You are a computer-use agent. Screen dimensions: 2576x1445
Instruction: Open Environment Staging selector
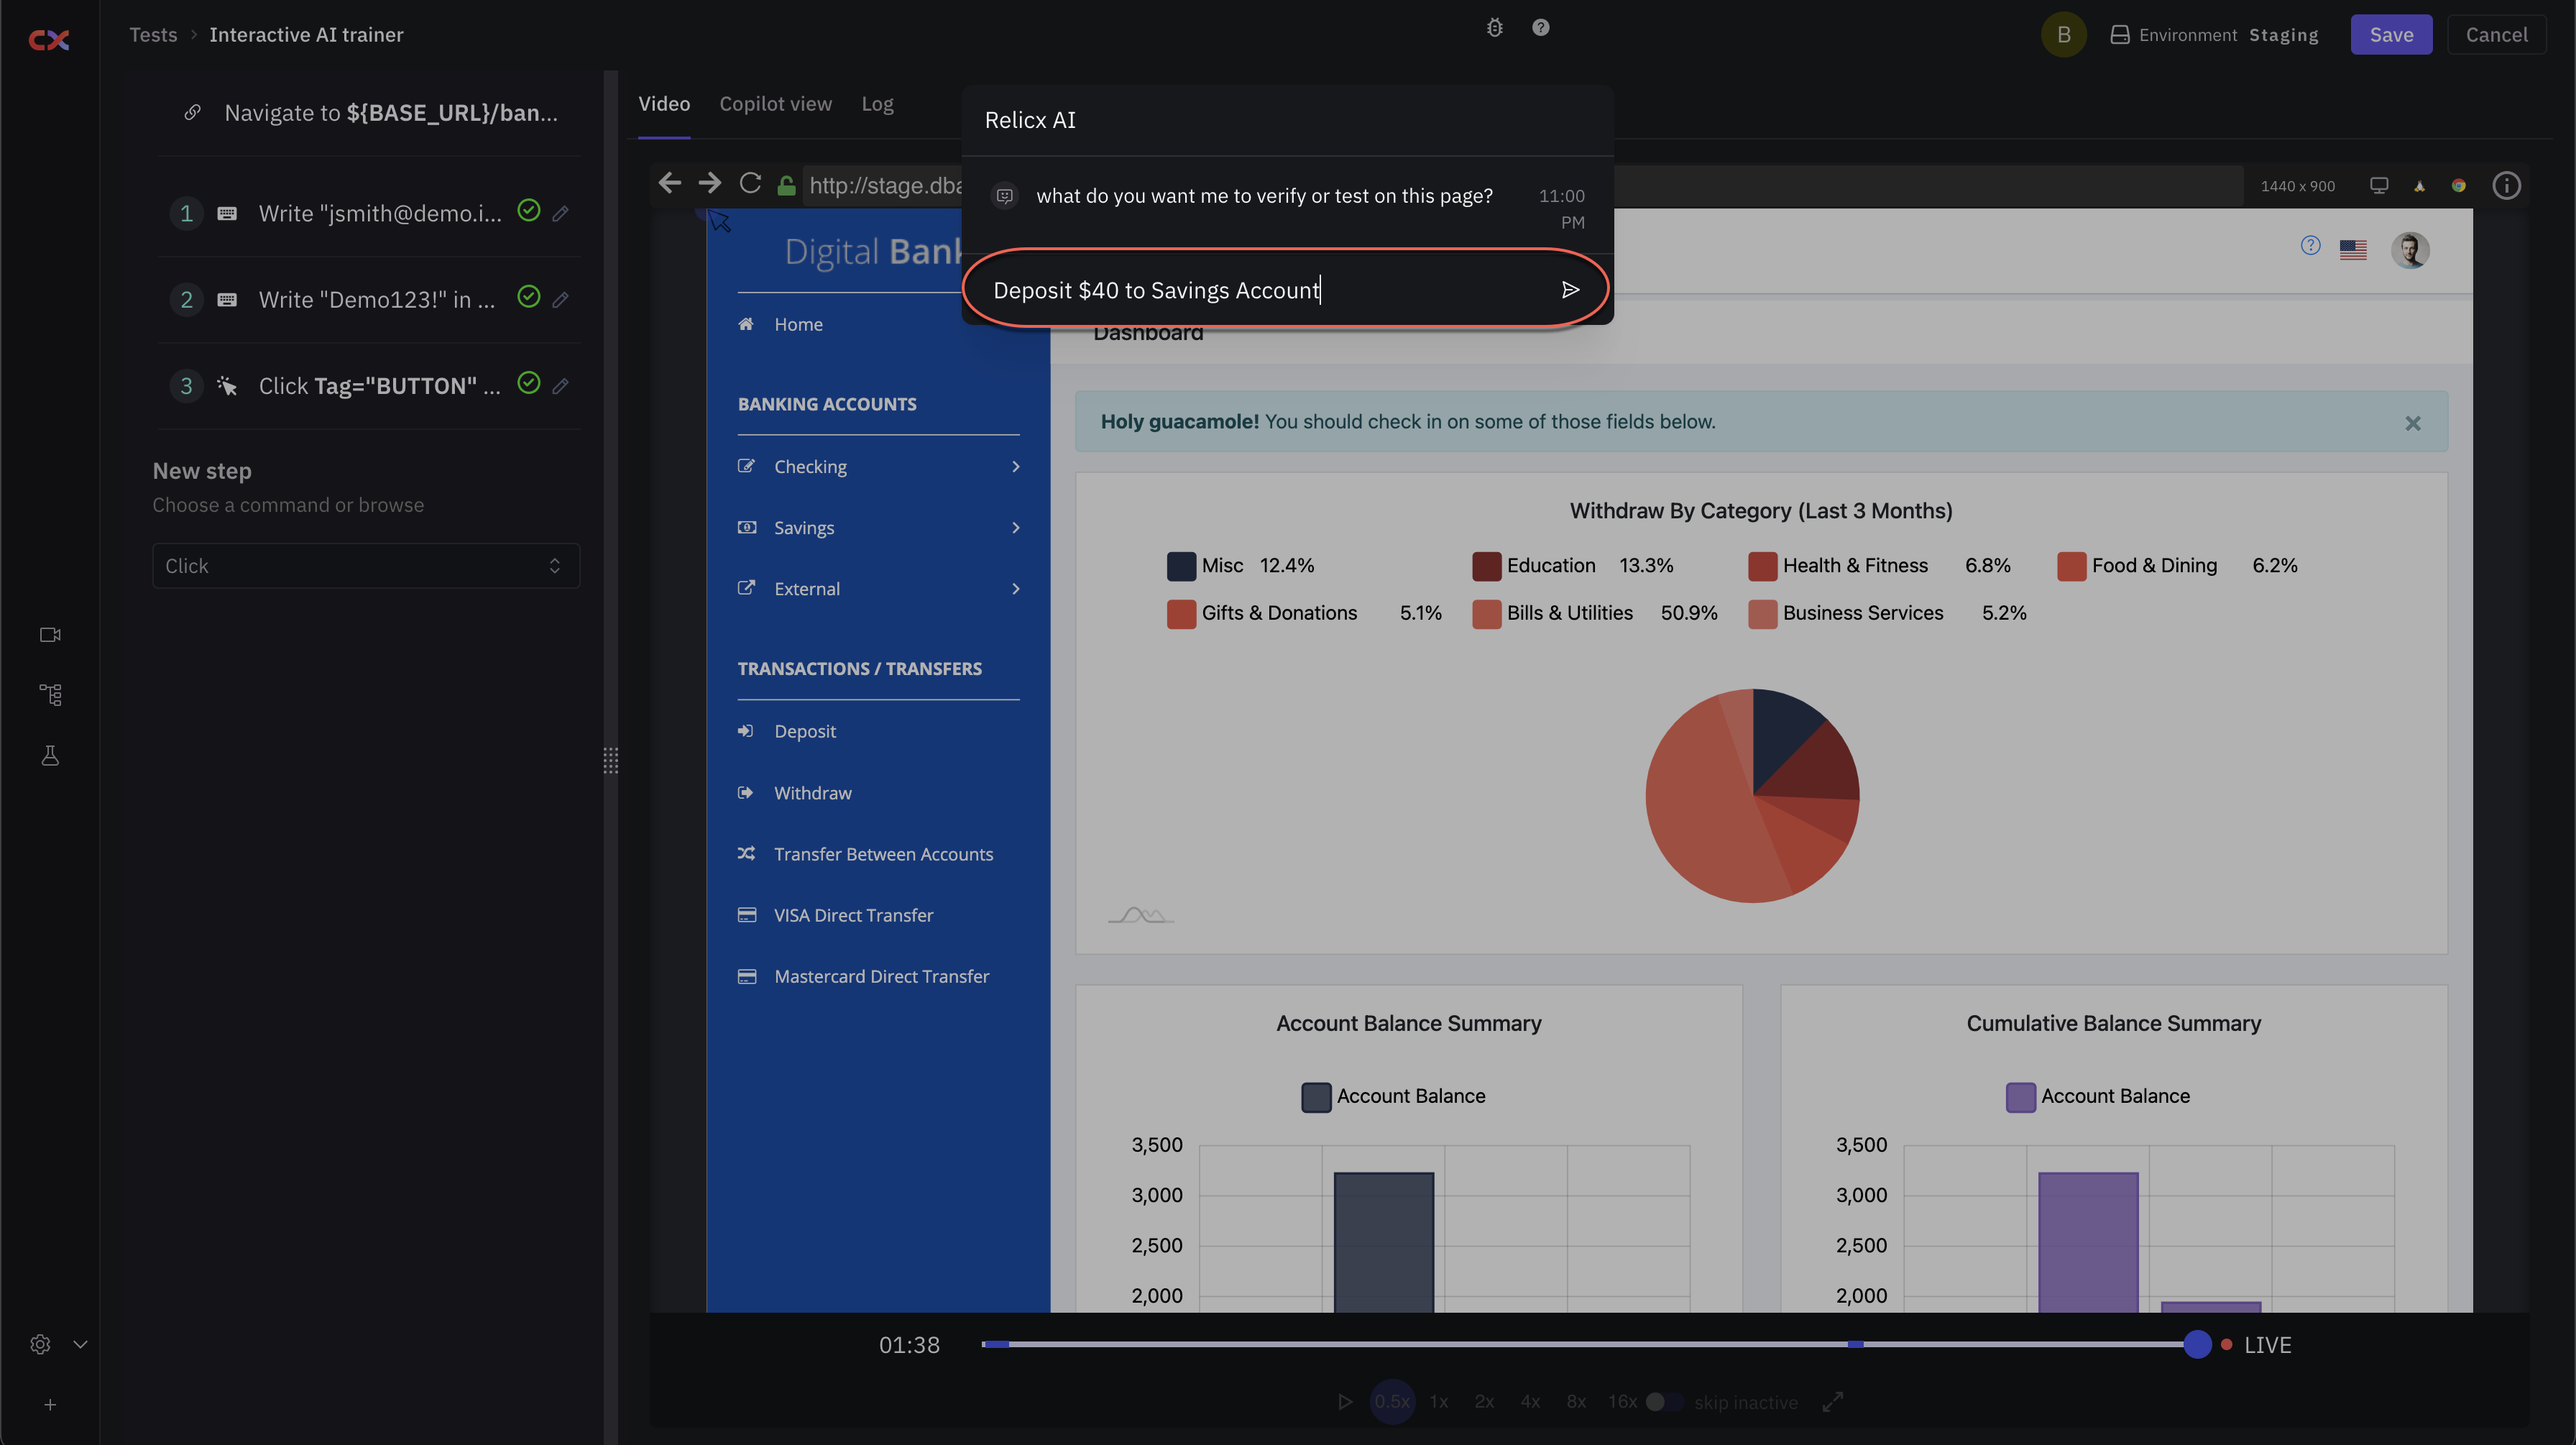pyautogui.click(x=2214, y=35)
